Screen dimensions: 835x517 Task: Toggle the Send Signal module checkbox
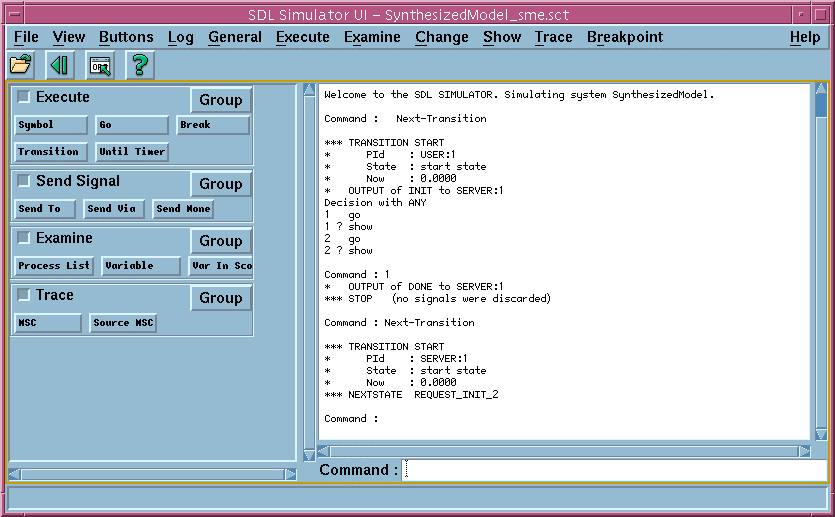click(23, 180)
